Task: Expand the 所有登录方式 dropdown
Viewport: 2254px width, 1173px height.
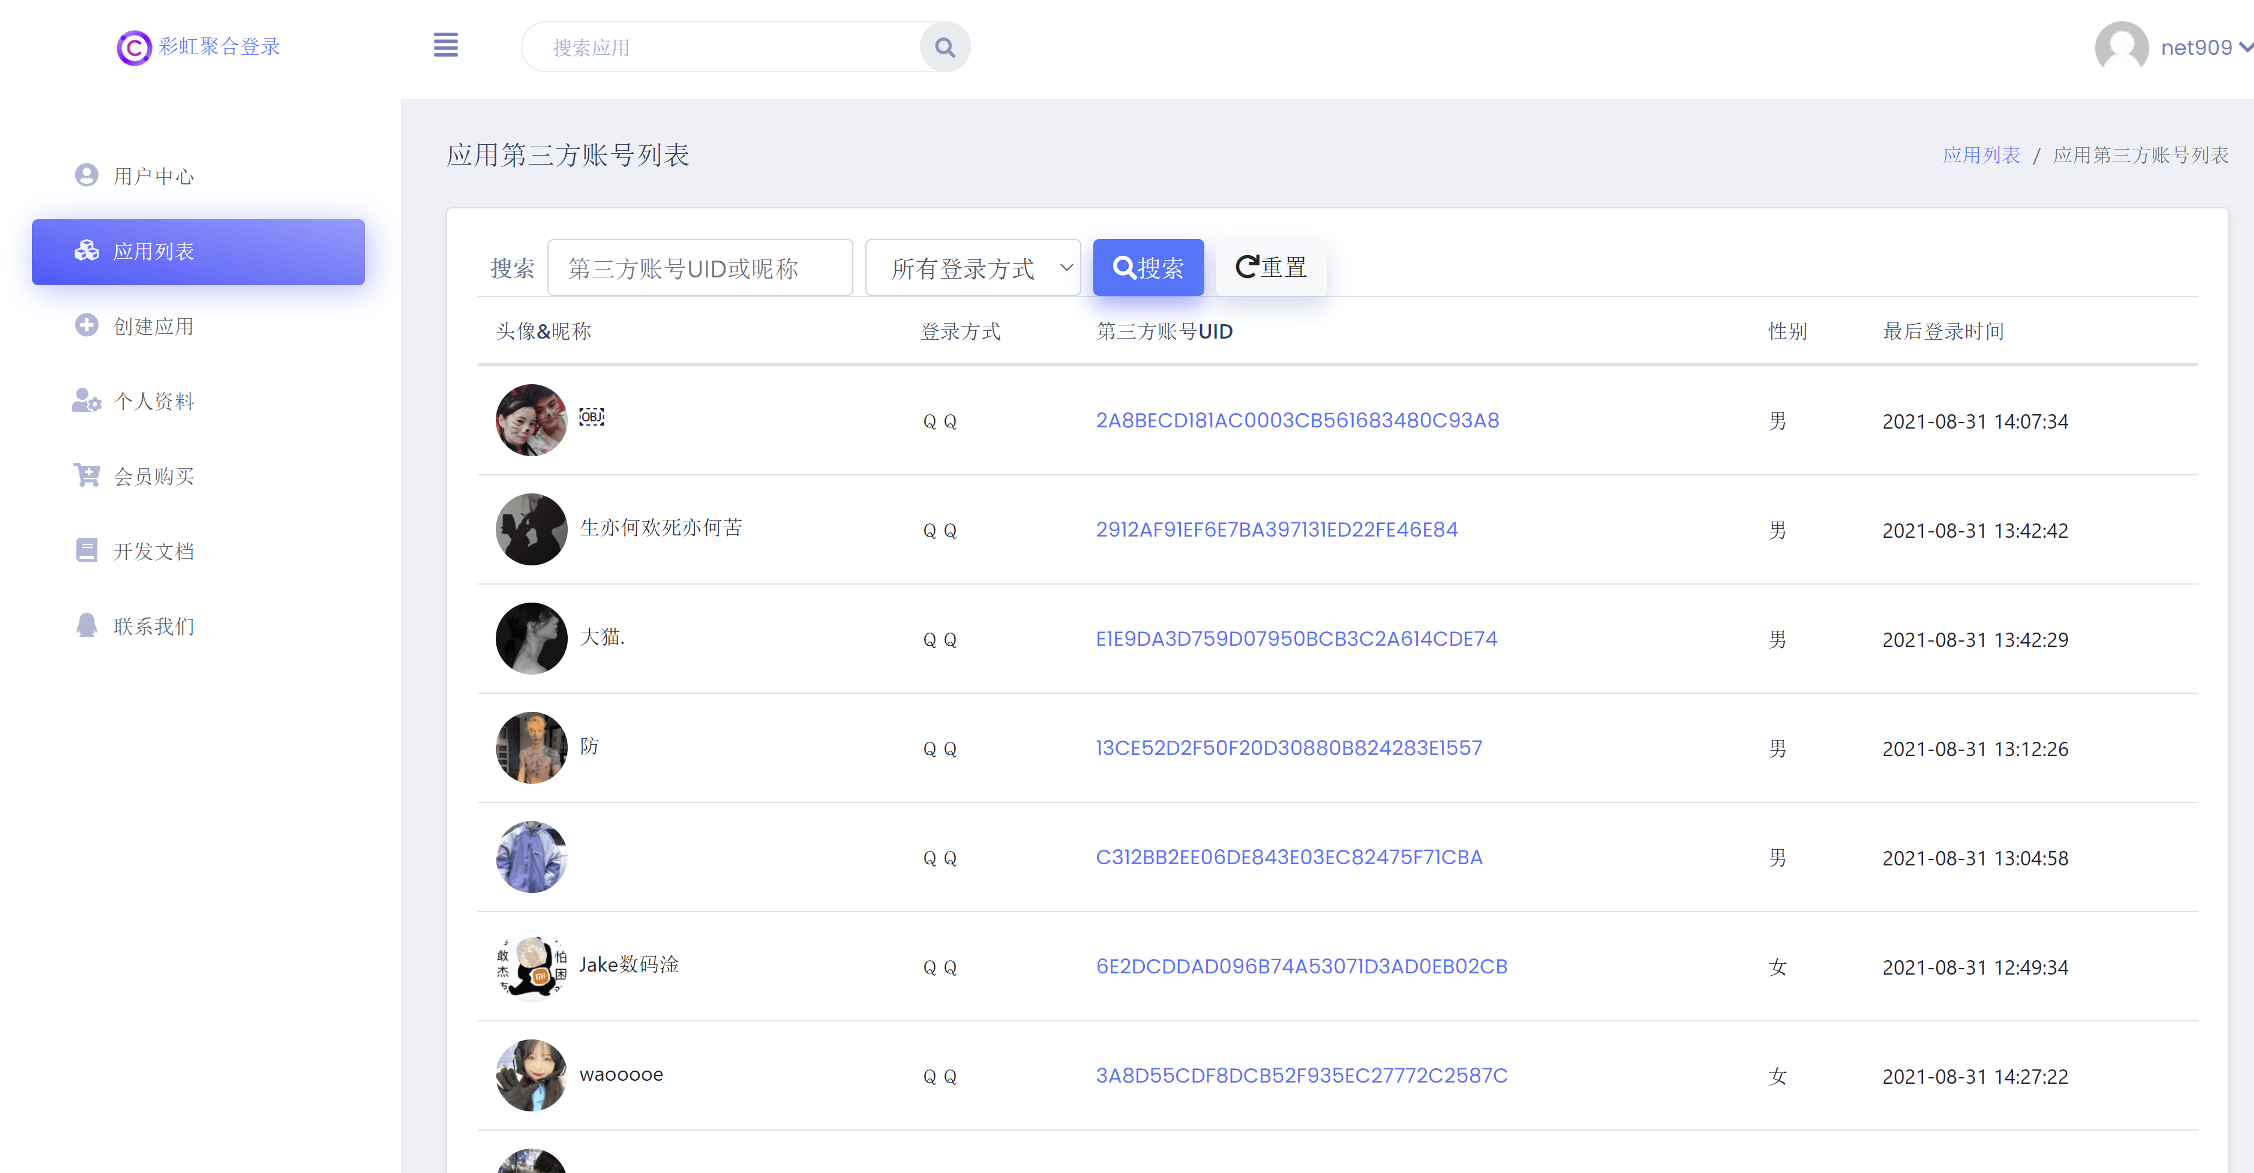Action: click(x=972, y=268)
